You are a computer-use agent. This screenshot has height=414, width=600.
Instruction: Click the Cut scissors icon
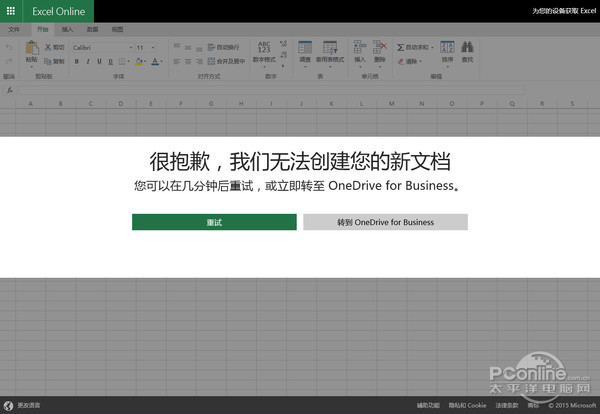pos(48,47)
